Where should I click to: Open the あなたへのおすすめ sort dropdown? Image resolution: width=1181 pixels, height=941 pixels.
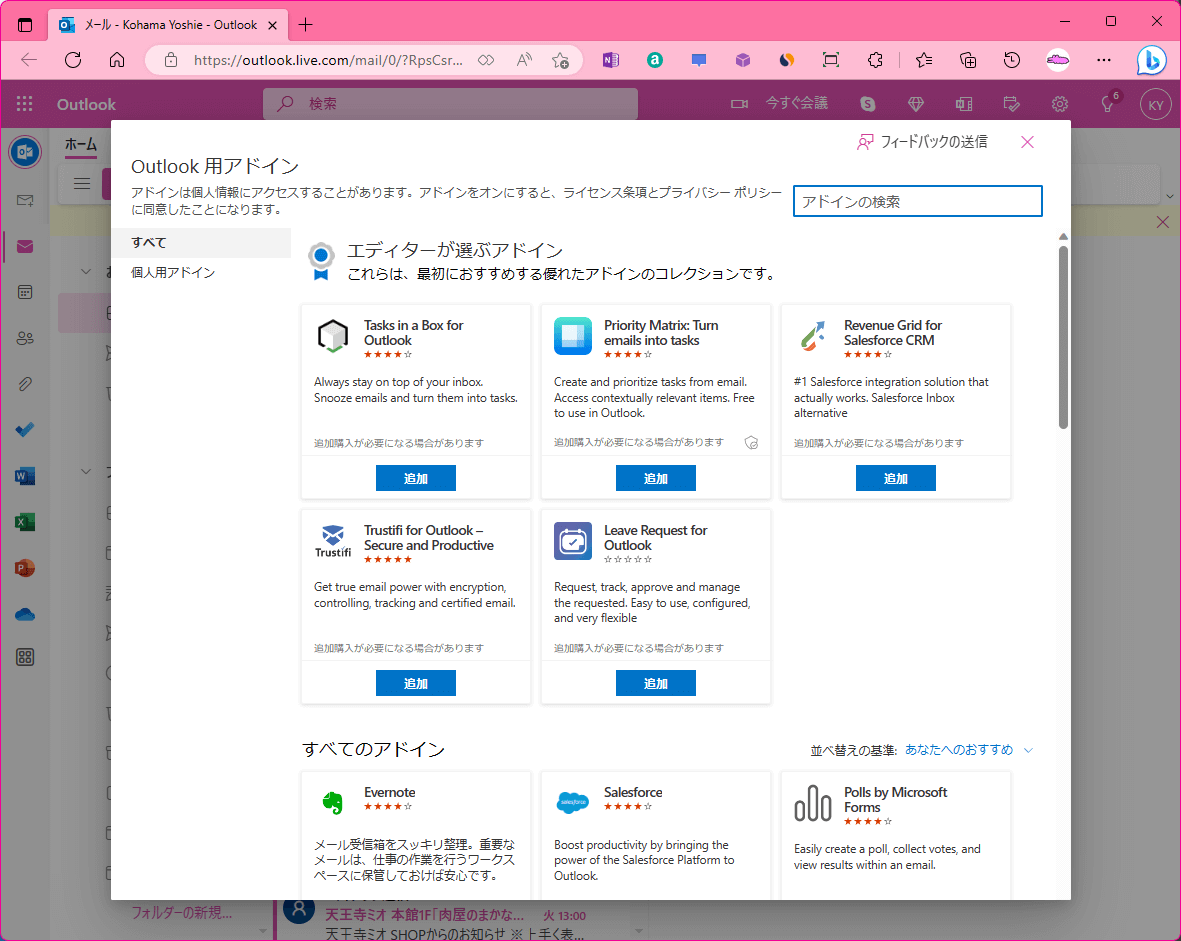[969, 750]
